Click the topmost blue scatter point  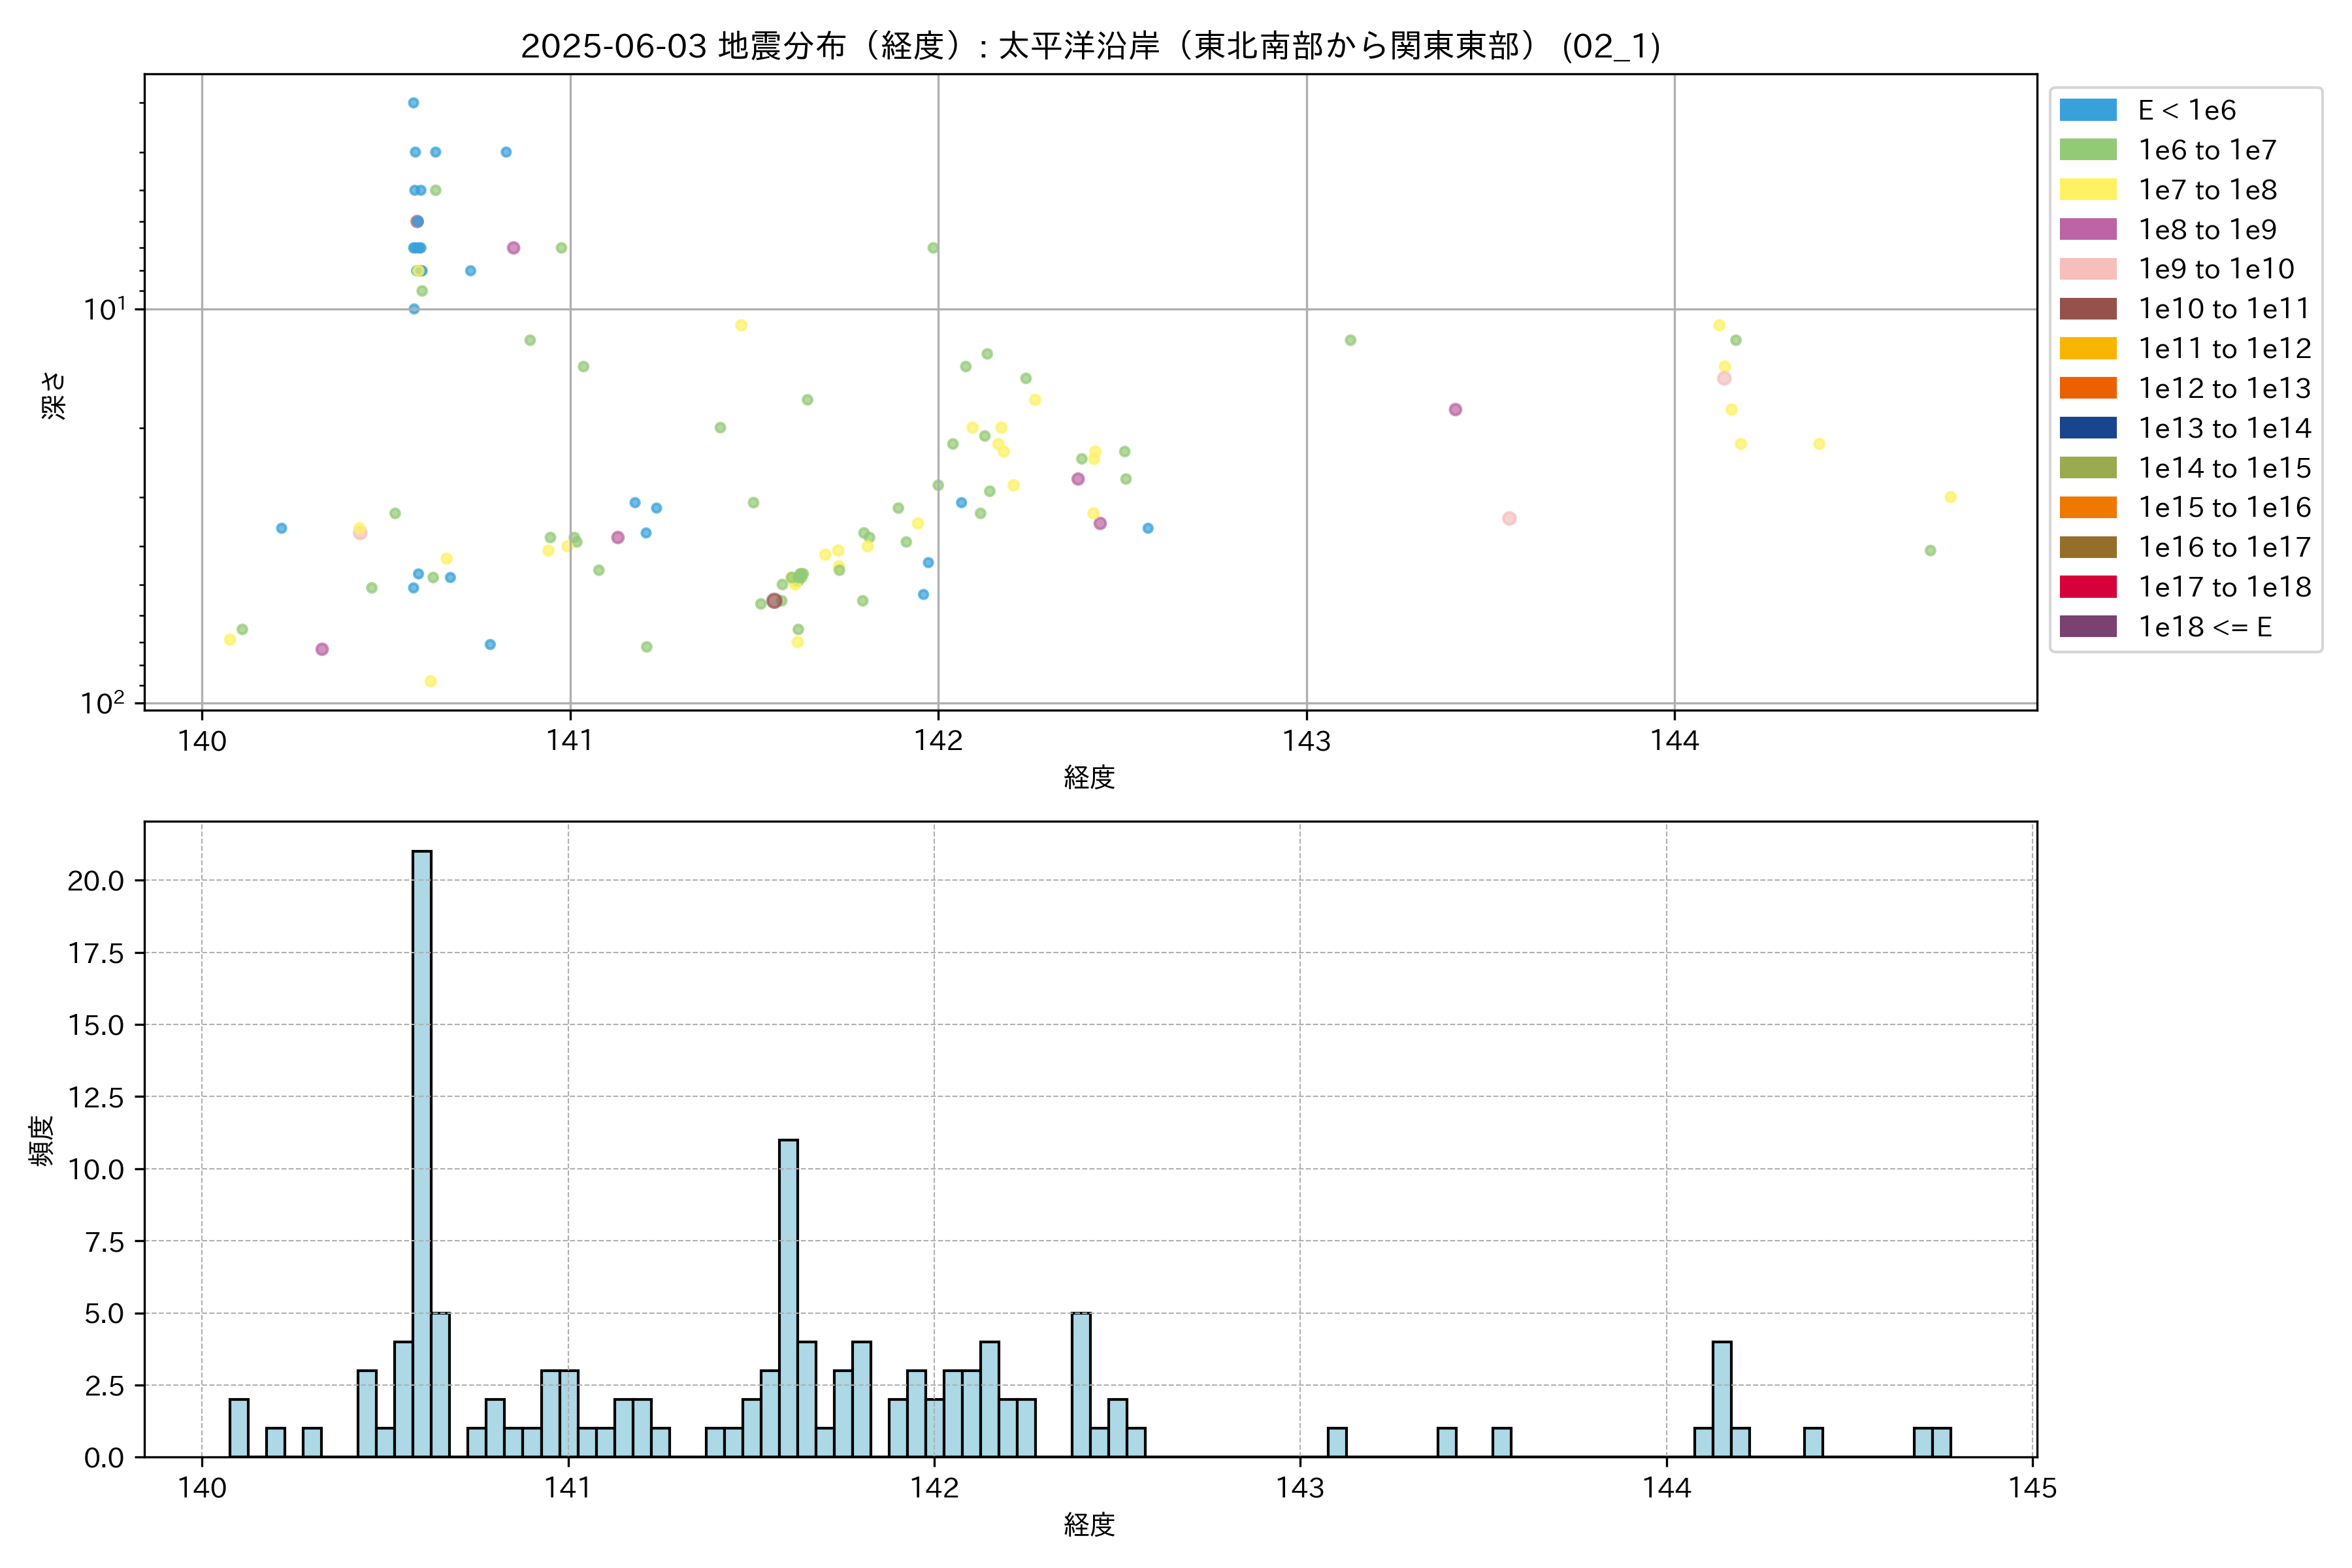coord(413,103)
